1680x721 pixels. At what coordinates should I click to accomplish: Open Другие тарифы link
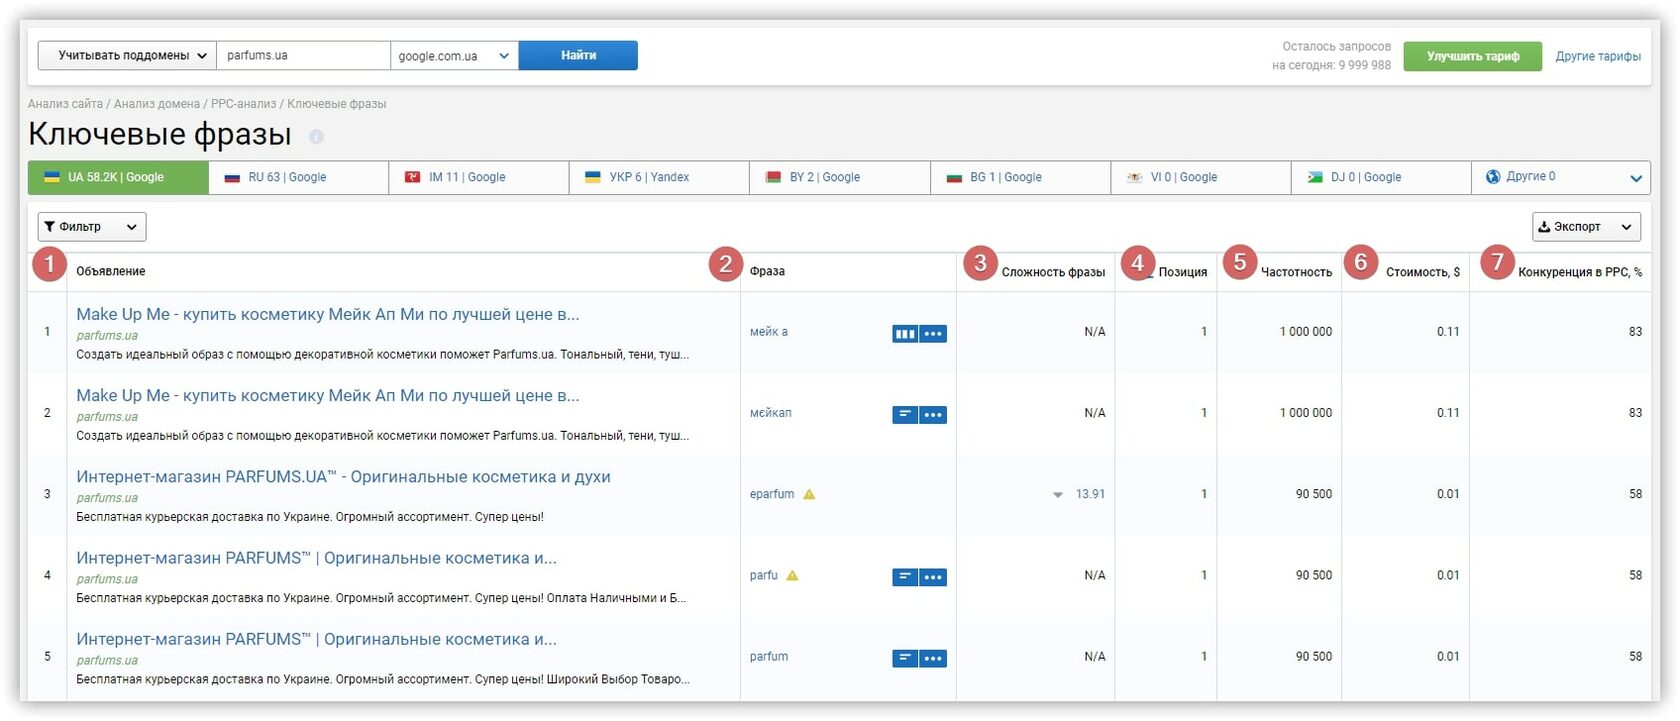coord(1598,56)
